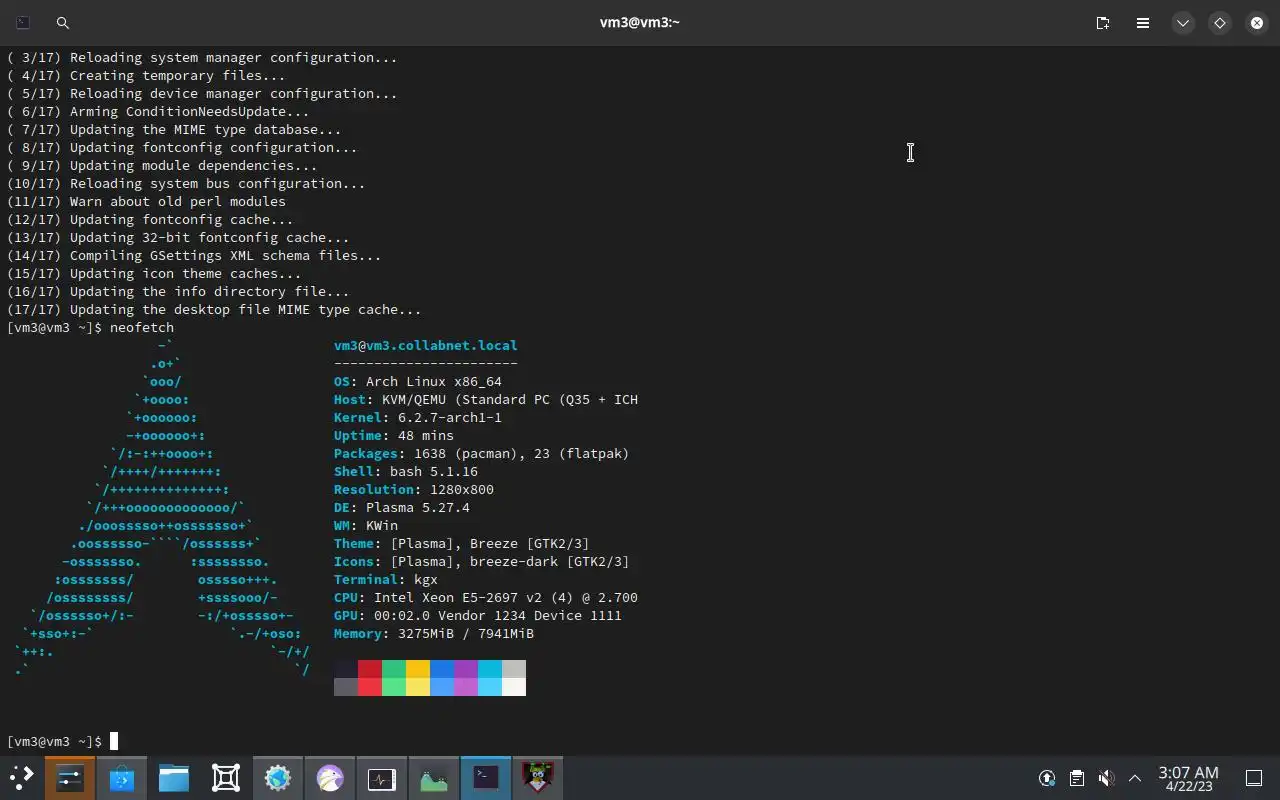Image resolution: width=1280 pixels, height=800 pixels.
Task: Click the Packages 1638 (pacman) line
Action: (482, 454)
